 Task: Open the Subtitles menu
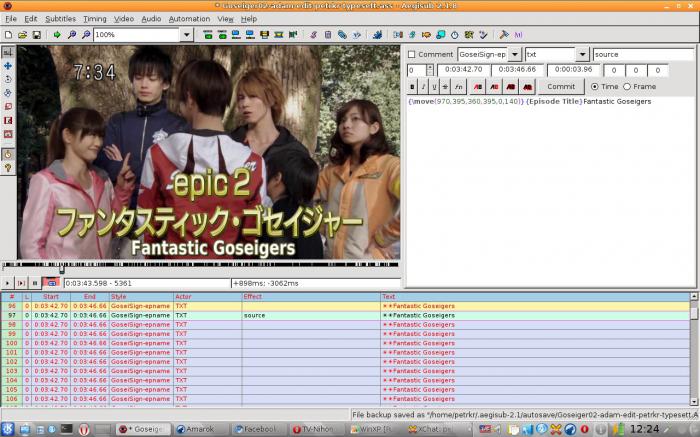click(x=60, y=19)
